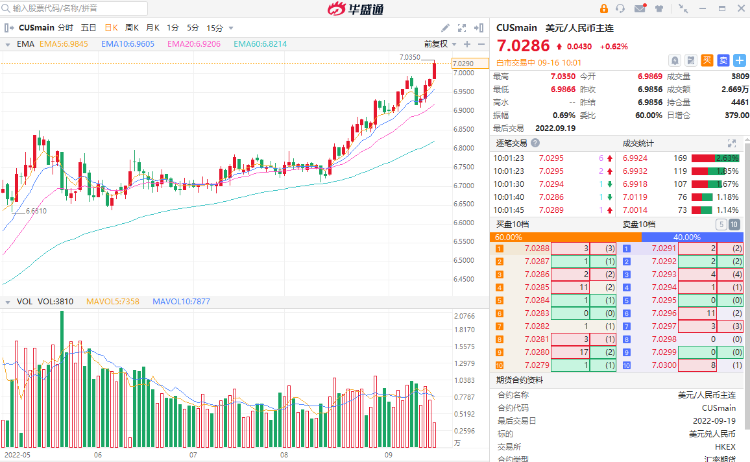Click the 10:01:45 trade tick row
Viewport: 750px width, 462px height.
553,210
